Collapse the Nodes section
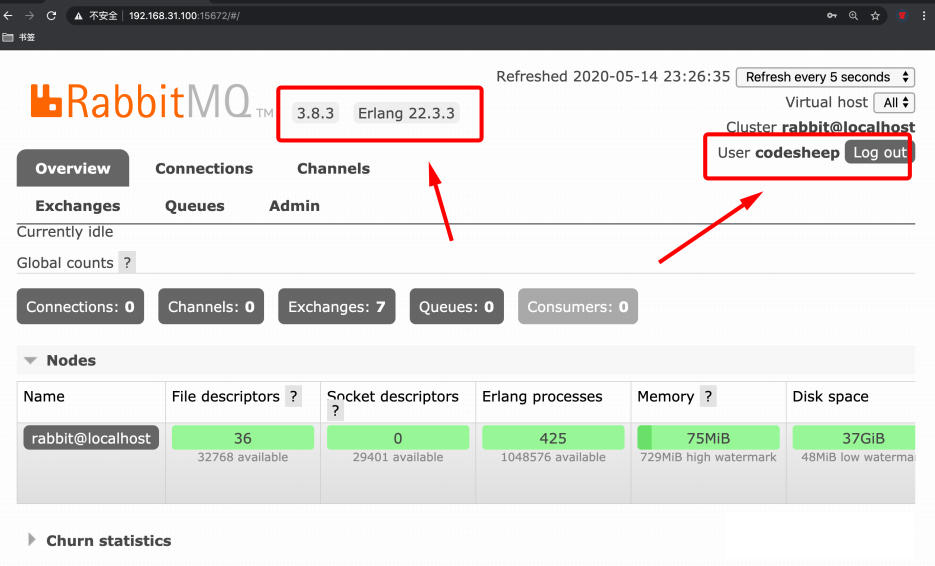This screenshot has width=935, height=566. [x=31, y=360]
